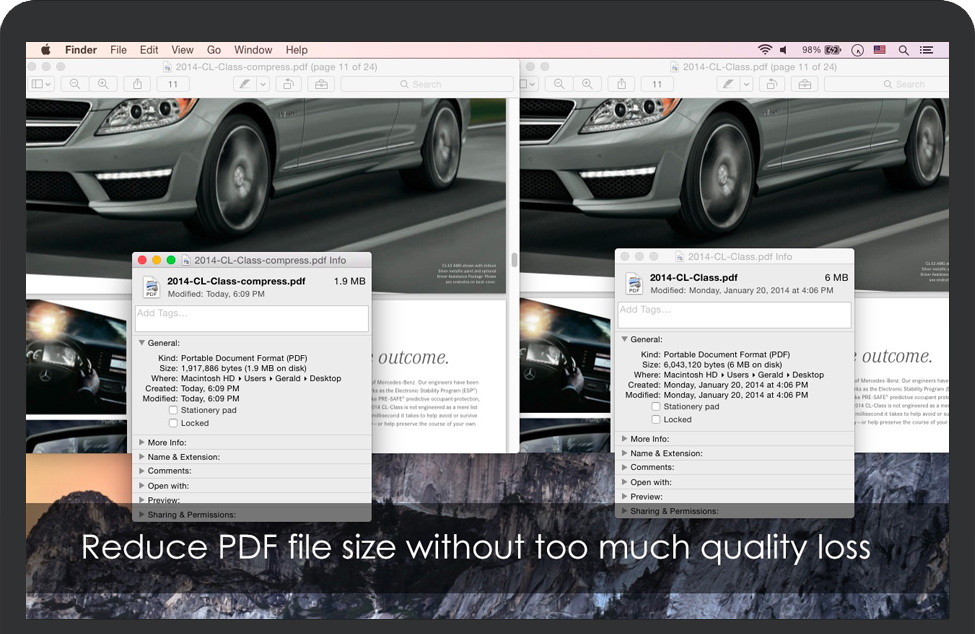Show markup toolbox in right Preview window
Viewport: 975px width, 634px height.
[x=804, y=85]
